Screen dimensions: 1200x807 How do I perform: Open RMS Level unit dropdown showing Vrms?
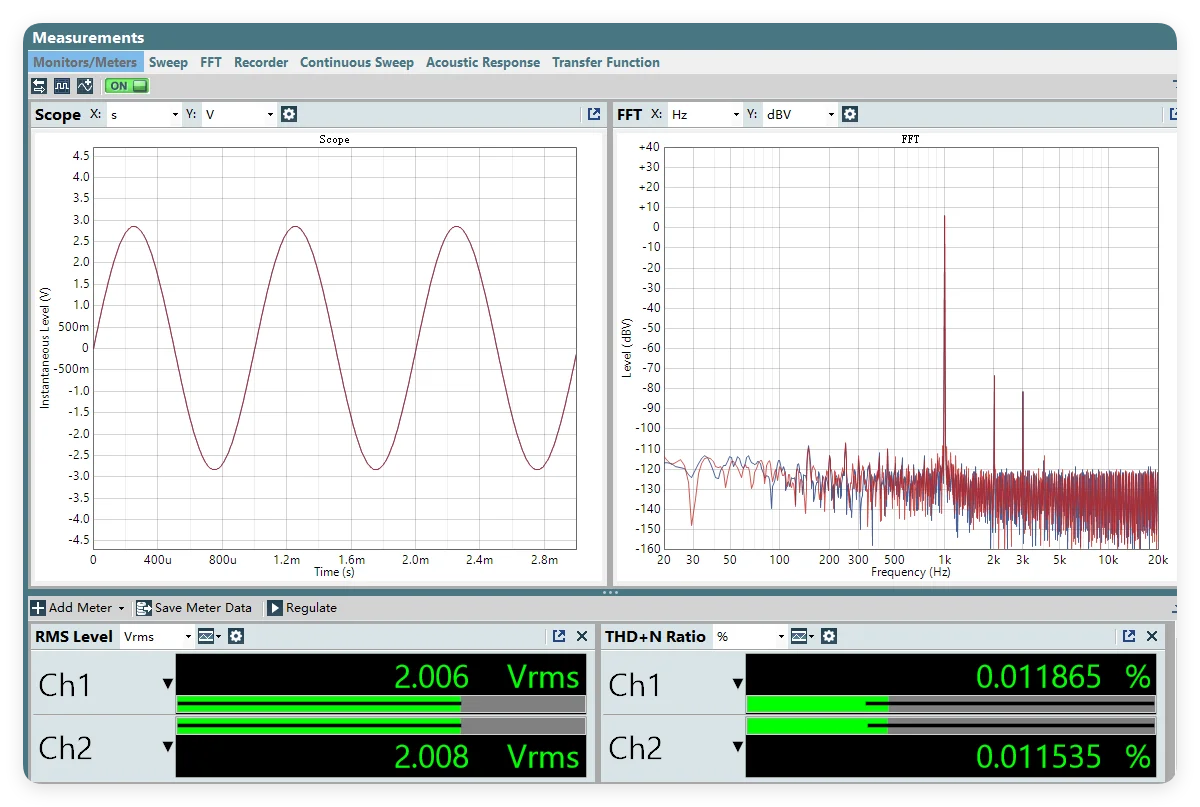[157, 636]
